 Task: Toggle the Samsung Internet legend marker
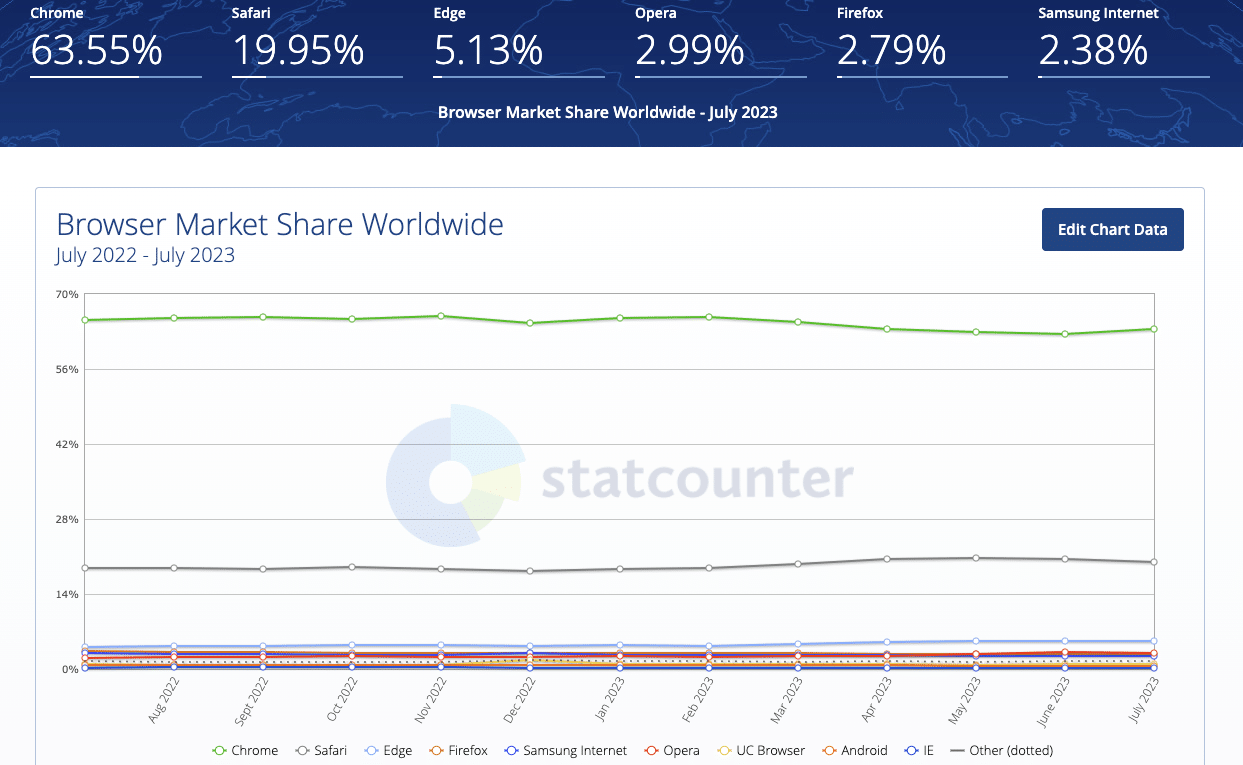point(510,750)
